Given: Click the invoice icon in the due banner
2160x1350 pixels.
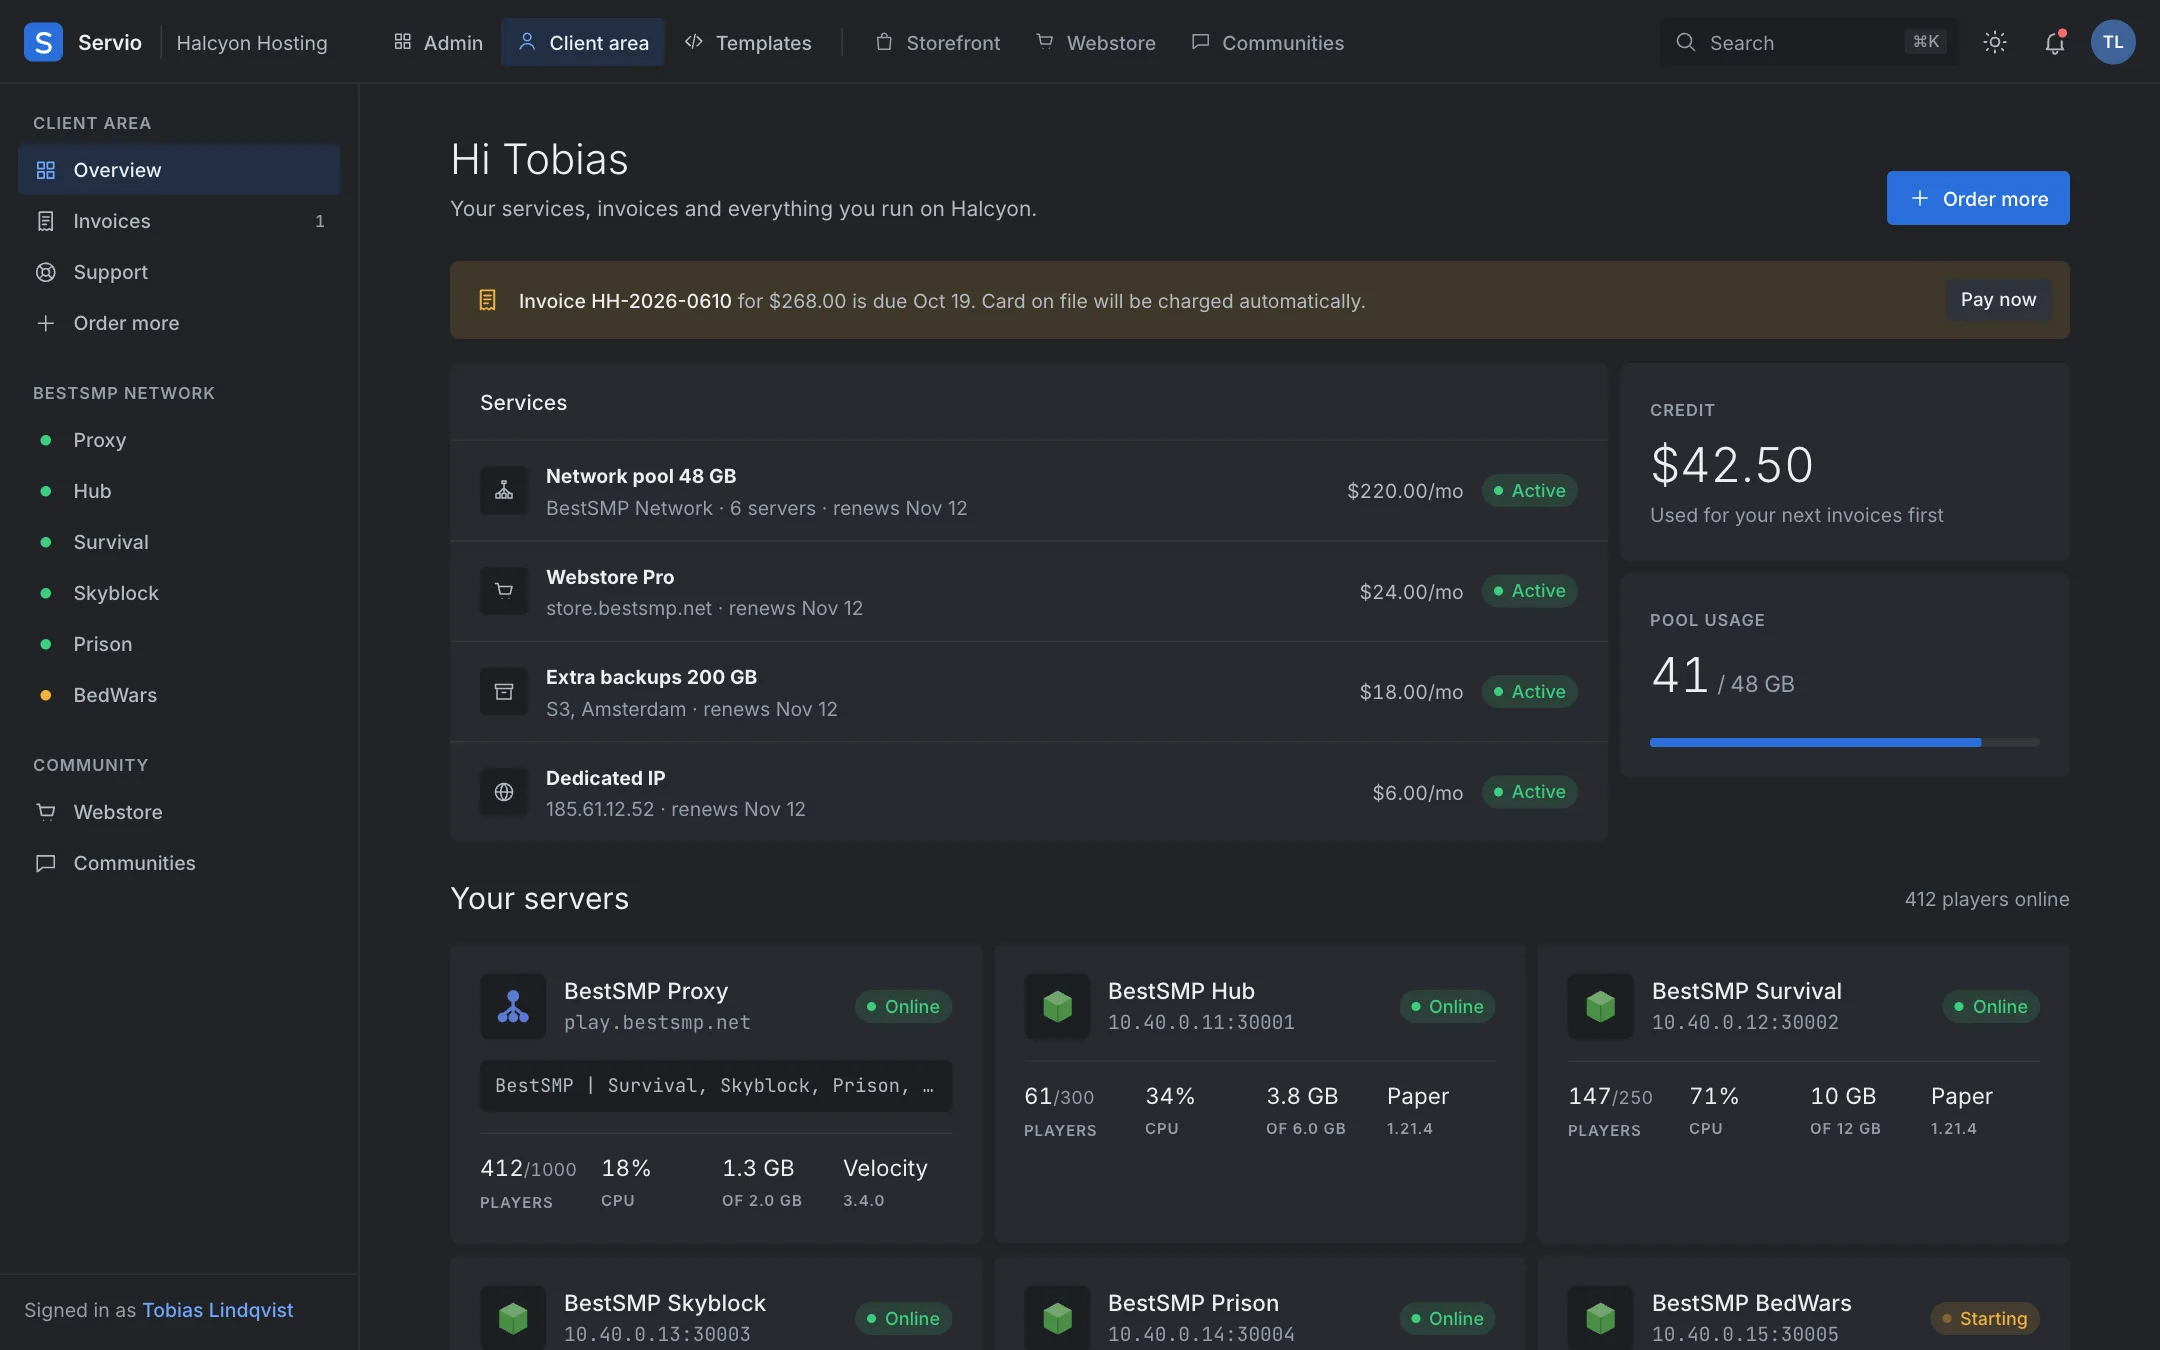Looking at the screenshot, I should tap(488, 300).
